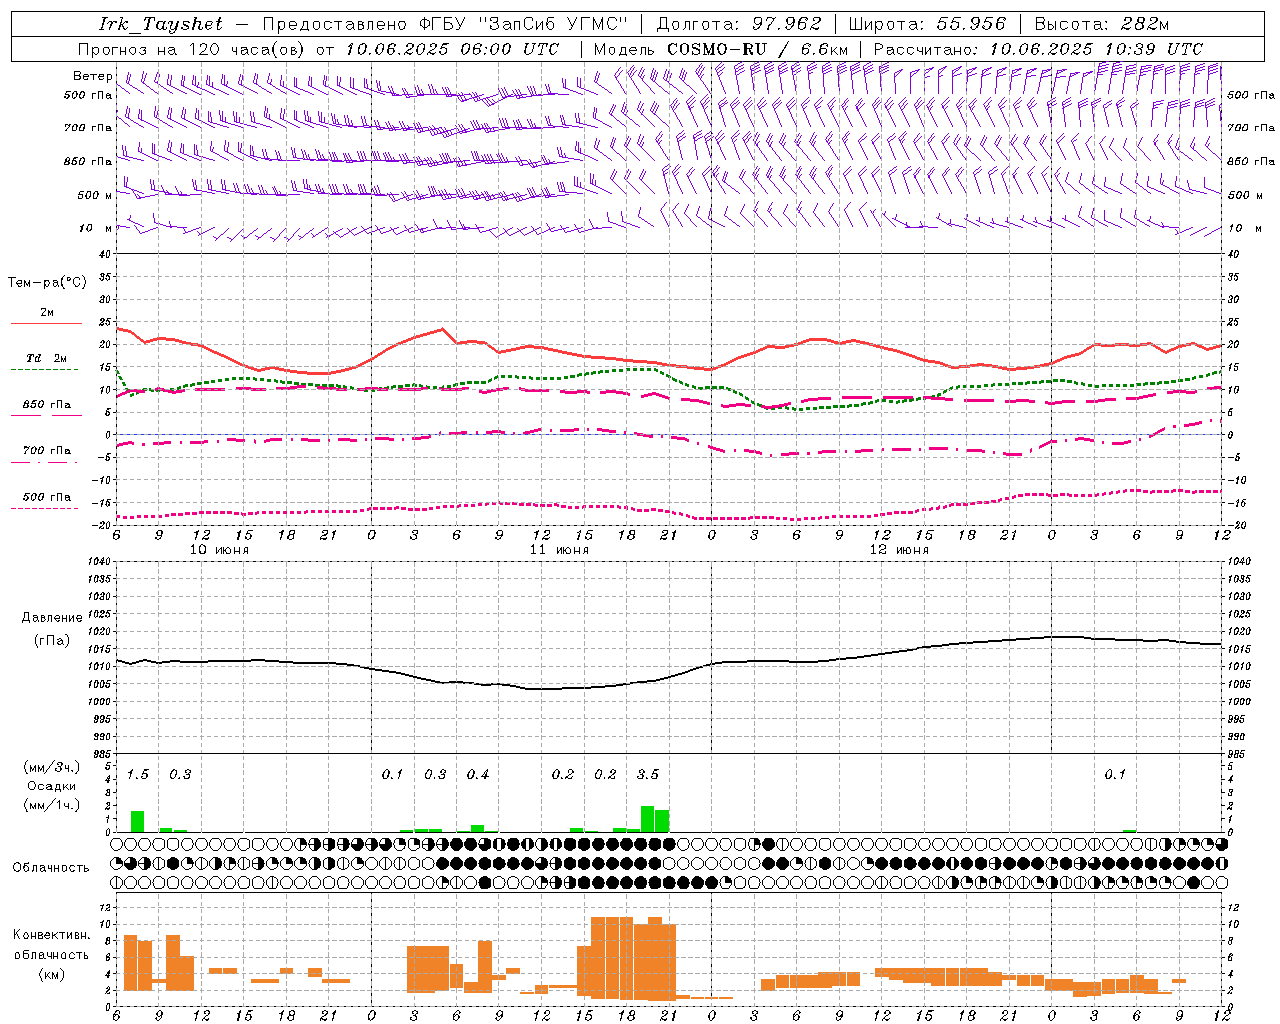Image resolution: width=1280 pixels, height=1024 pixels.
Task: Click the green dashed Td legend line
Action: point(44,370)
